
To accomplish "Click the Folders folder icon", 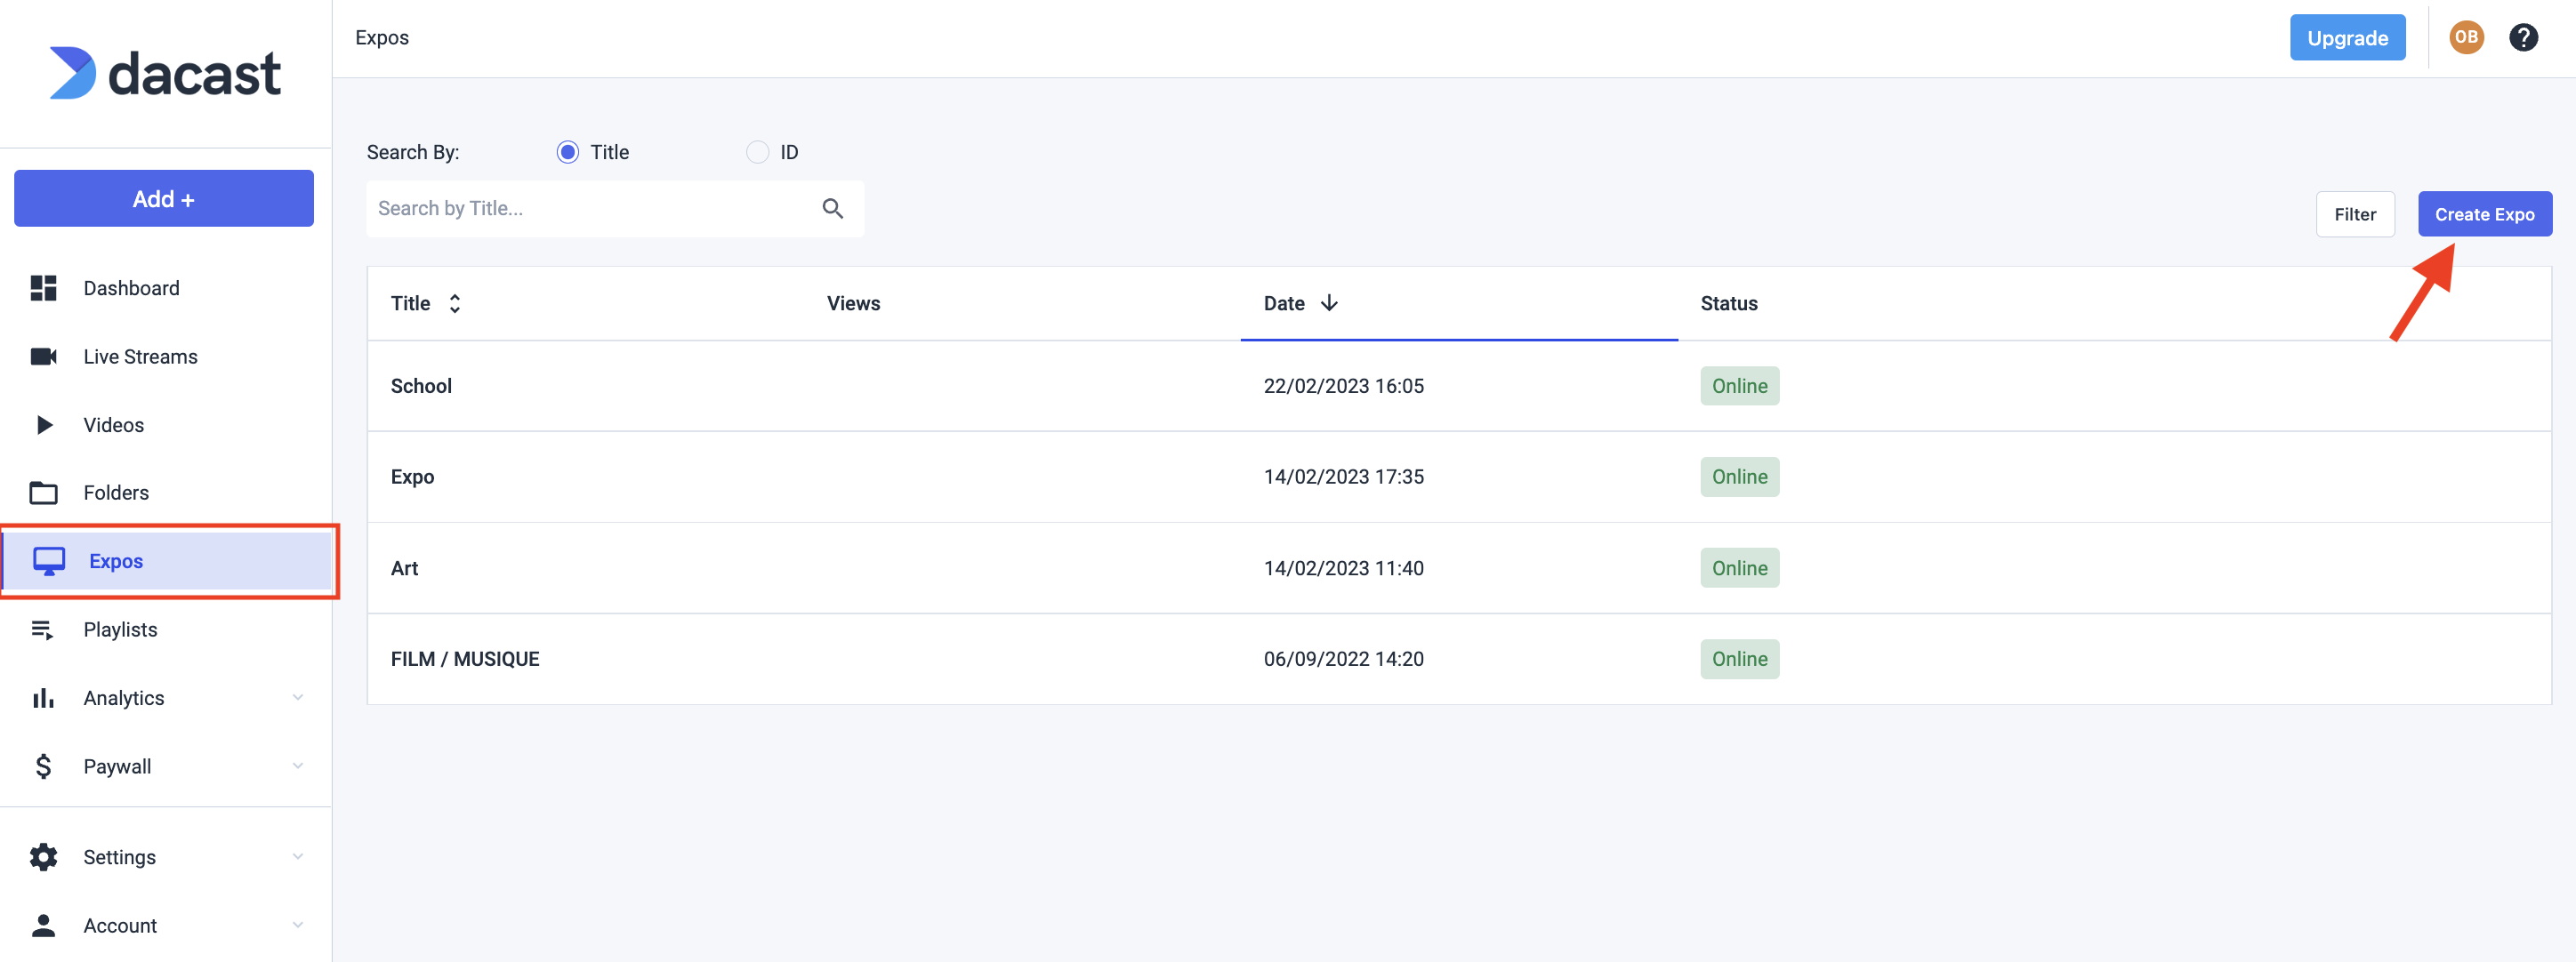I will 43,493.
